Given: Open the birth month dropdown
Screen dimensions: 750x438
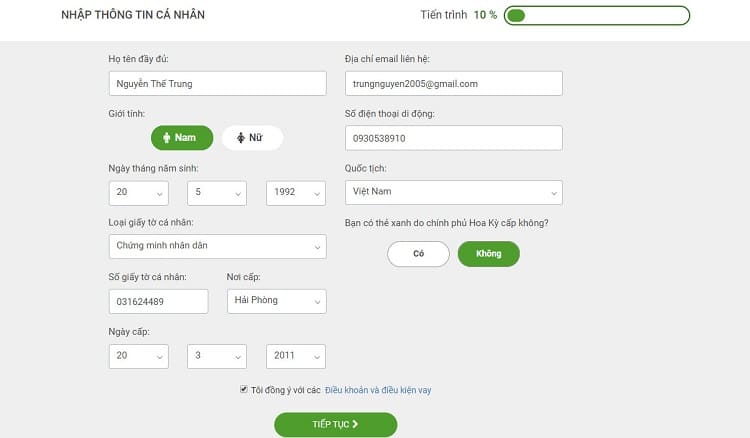Looking at the screenshot, I should (216, 192).
